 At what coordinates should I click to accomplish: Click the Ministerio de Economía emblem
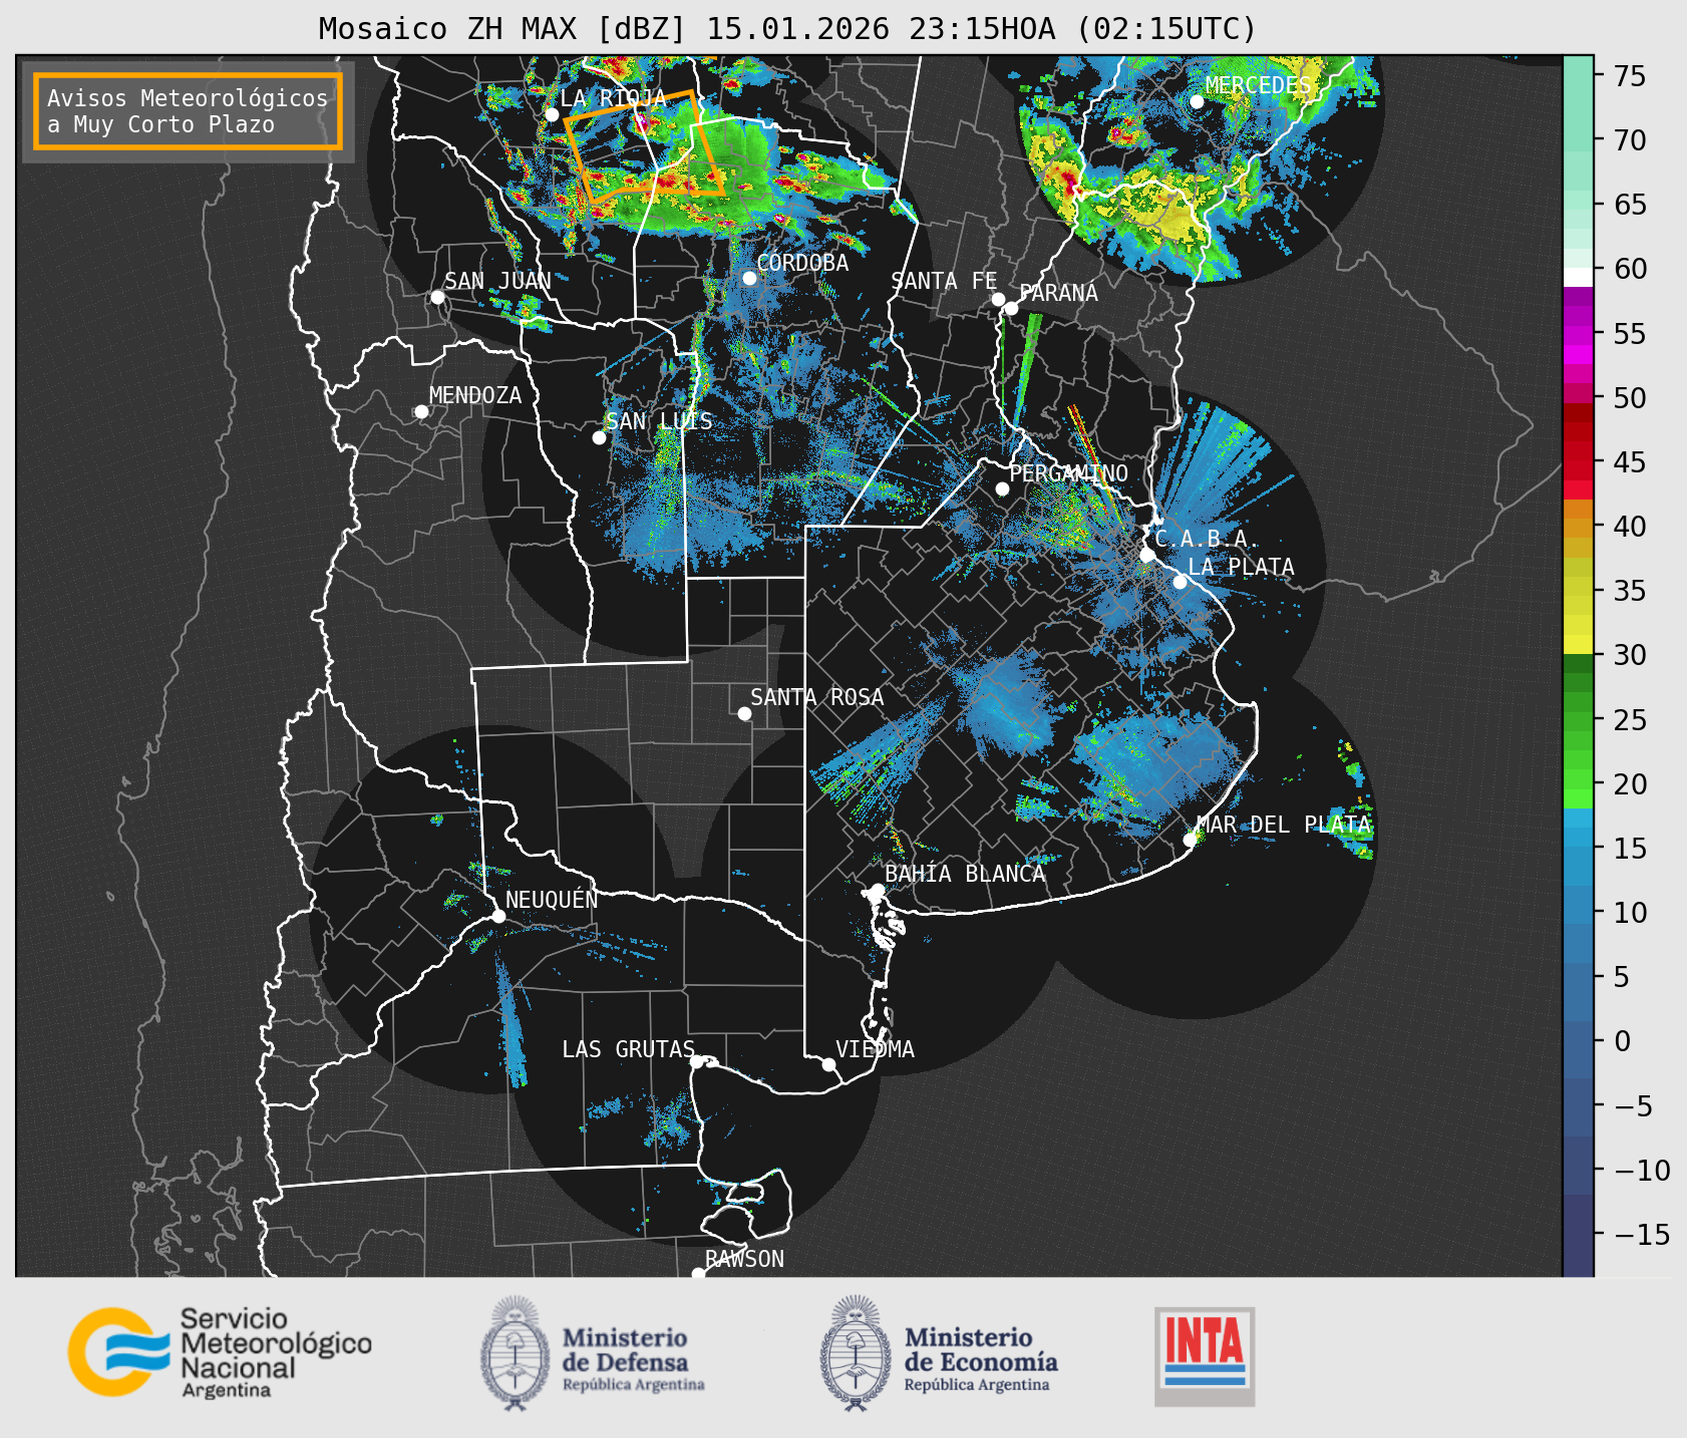856,1354
